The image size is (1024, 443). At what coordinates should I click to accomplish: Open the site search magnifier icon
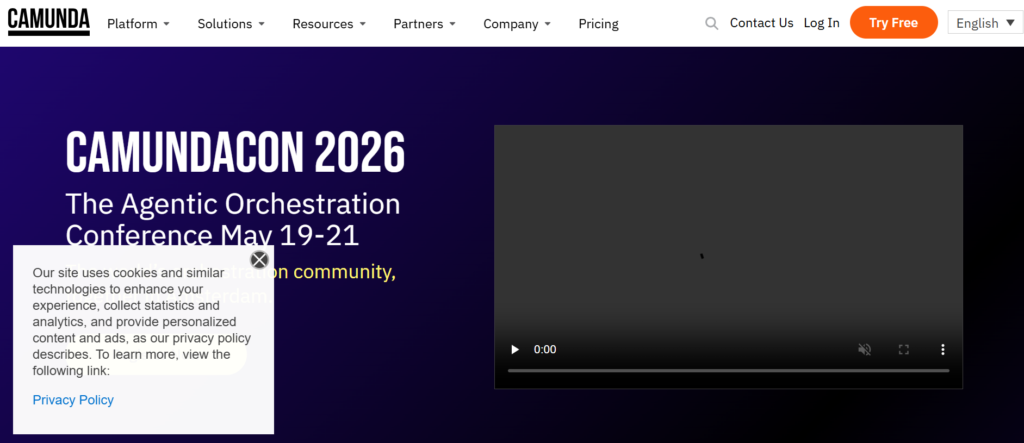point(711,23)
